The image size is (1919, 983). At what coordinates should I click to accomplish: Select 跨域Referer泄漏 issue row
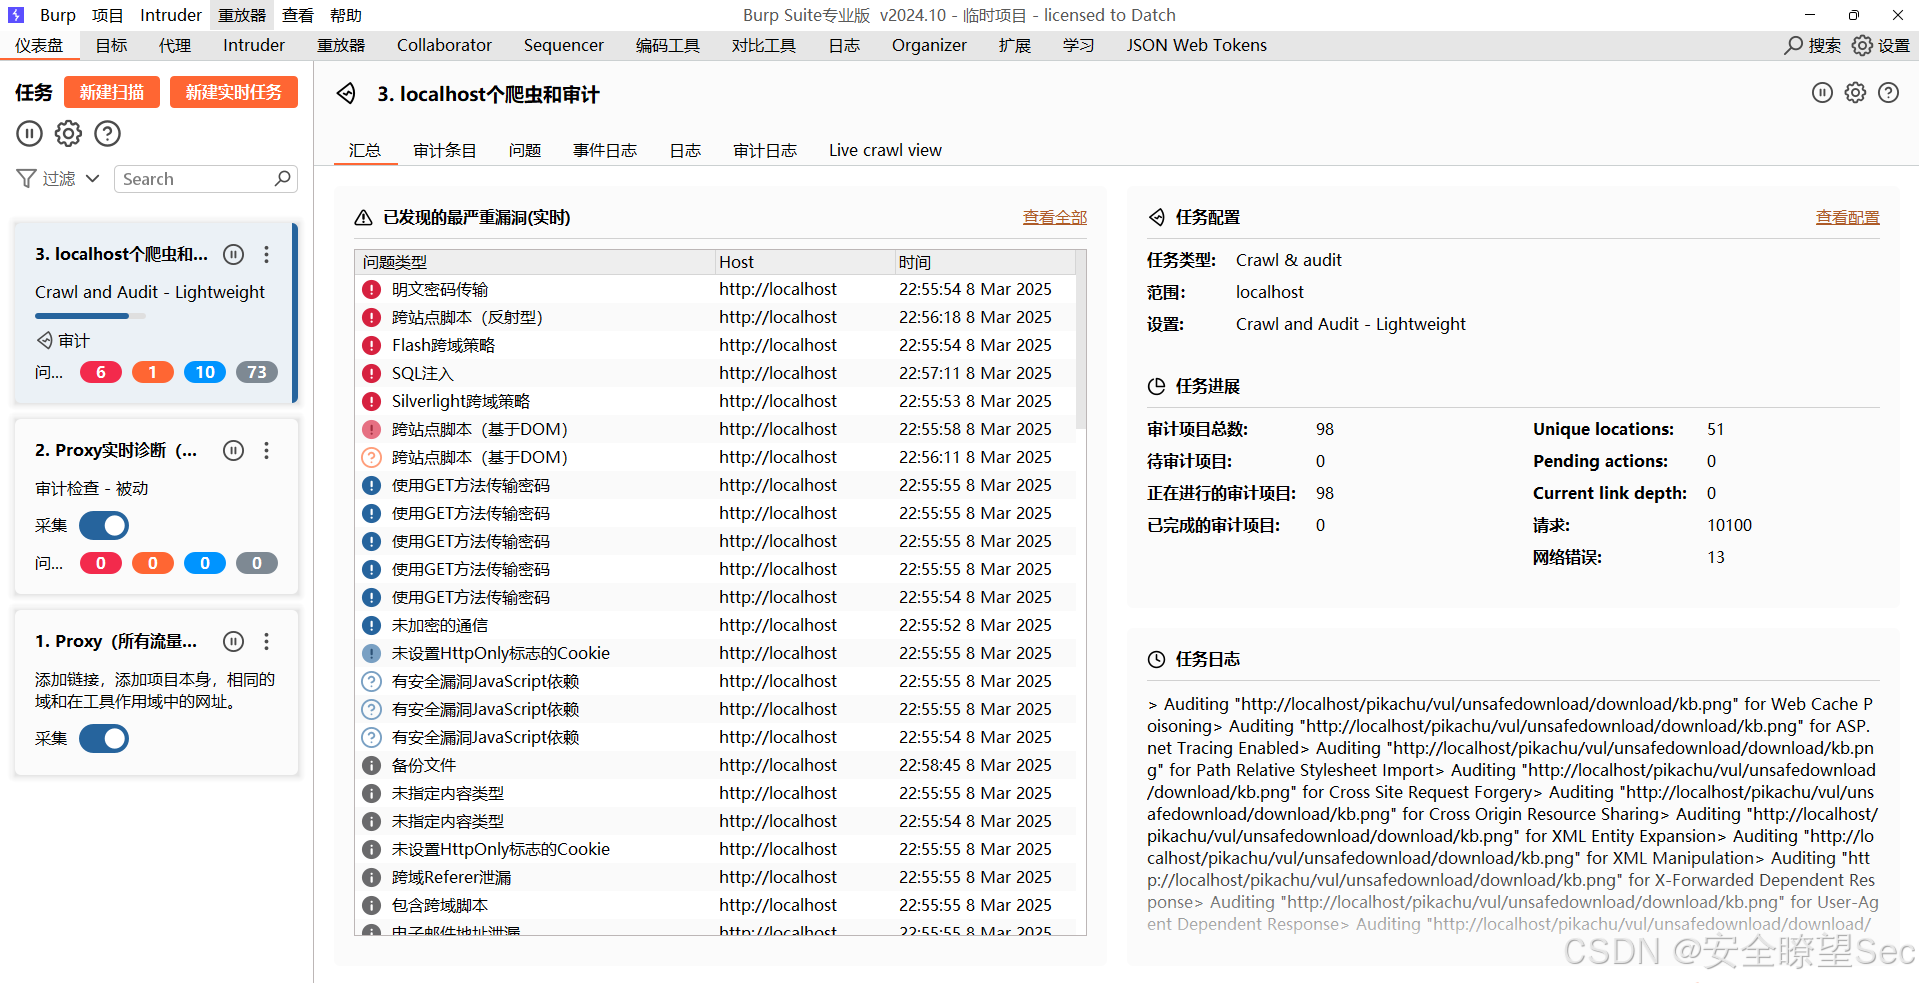[715, 877]
